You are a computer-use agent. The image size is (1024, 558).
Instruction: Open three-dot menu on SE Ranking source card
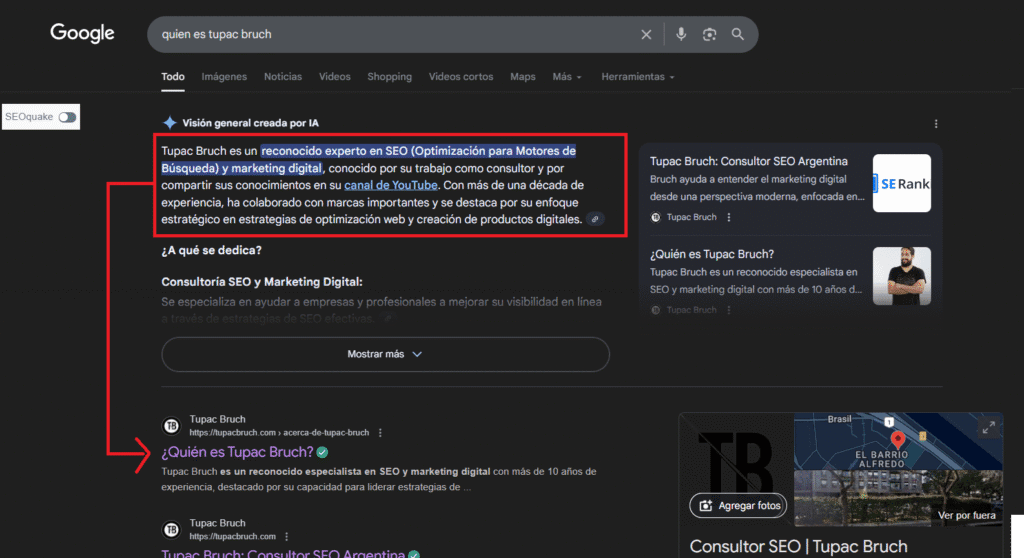[x=729, y=217]
